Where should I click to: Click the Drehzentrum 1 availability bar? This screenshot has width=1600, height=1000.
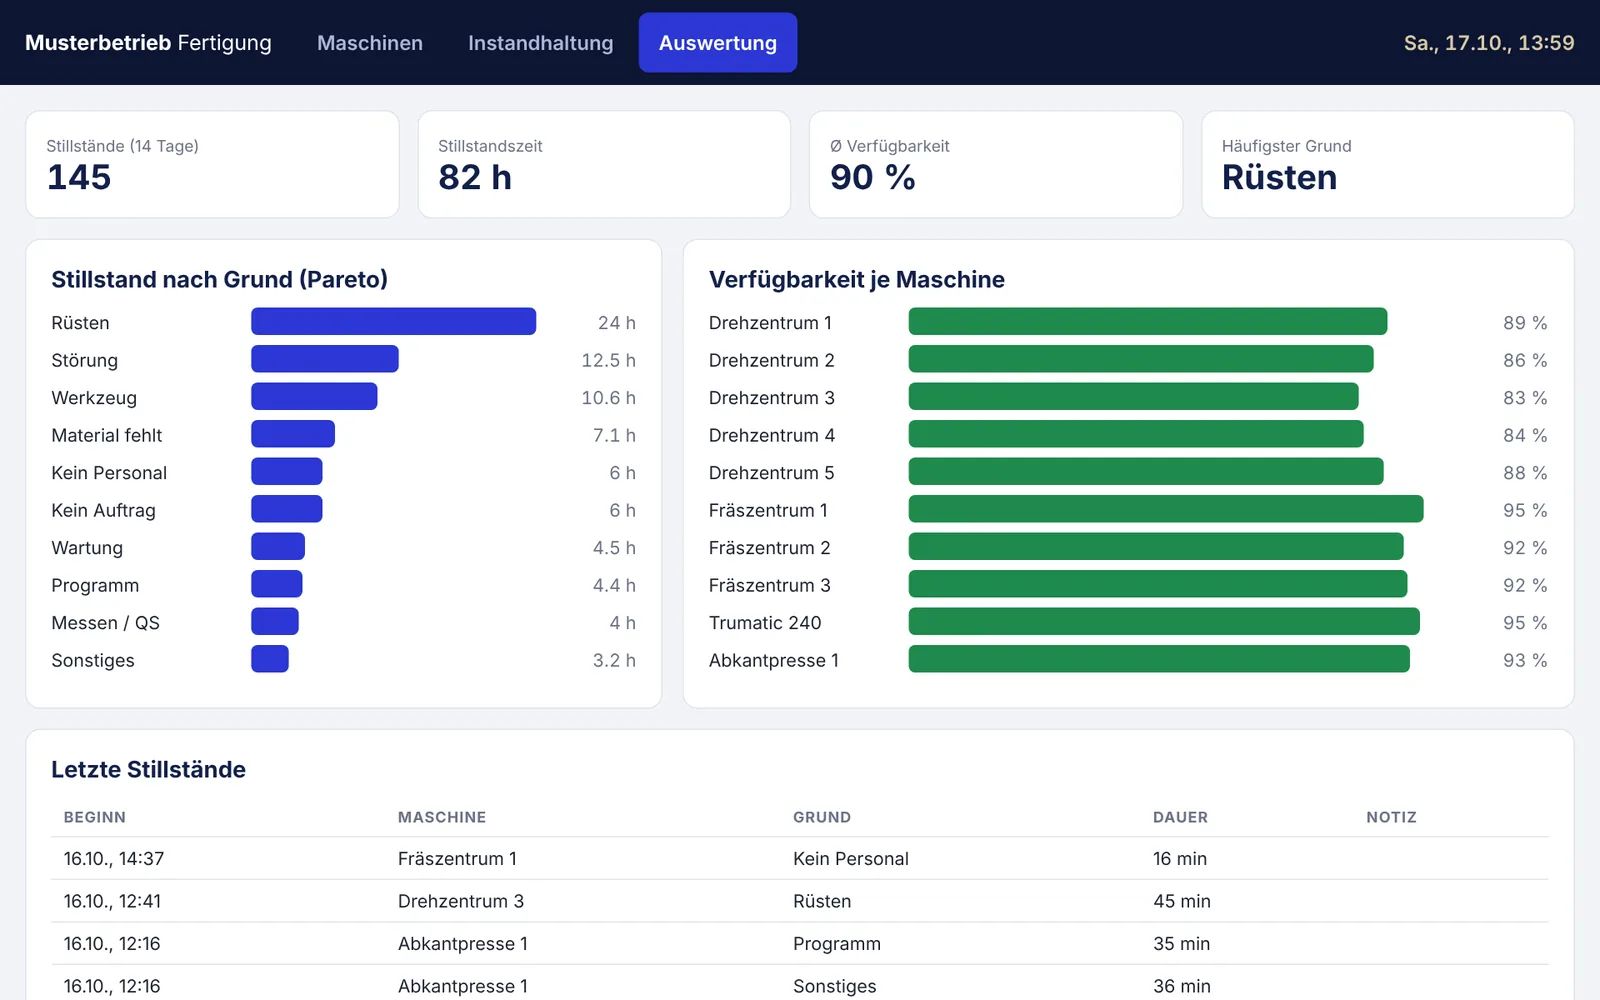(1148, 321)
